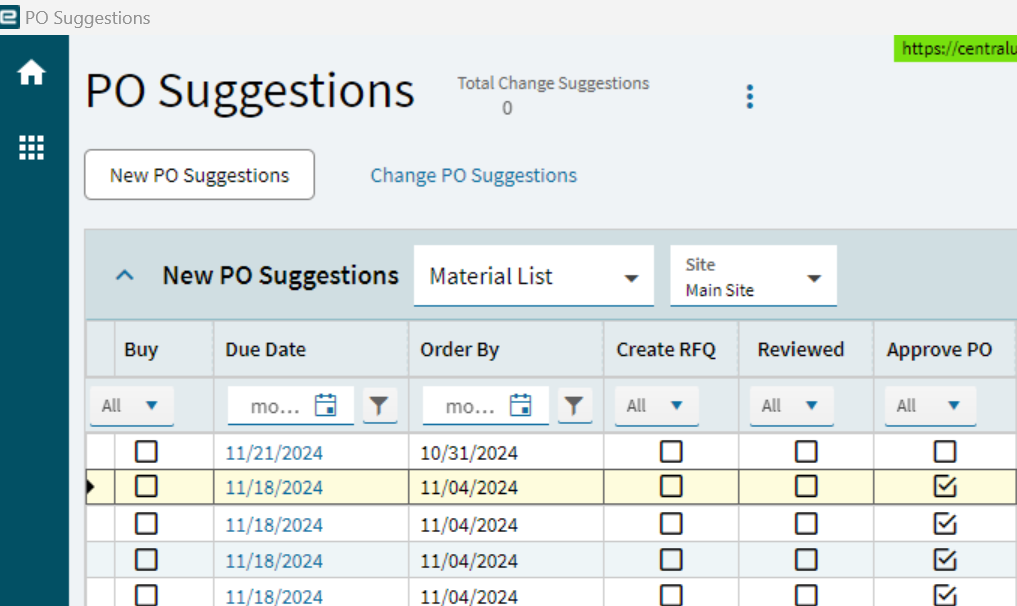
Task: Click the Order By filter funnel icon
Action: pos(574,406)
